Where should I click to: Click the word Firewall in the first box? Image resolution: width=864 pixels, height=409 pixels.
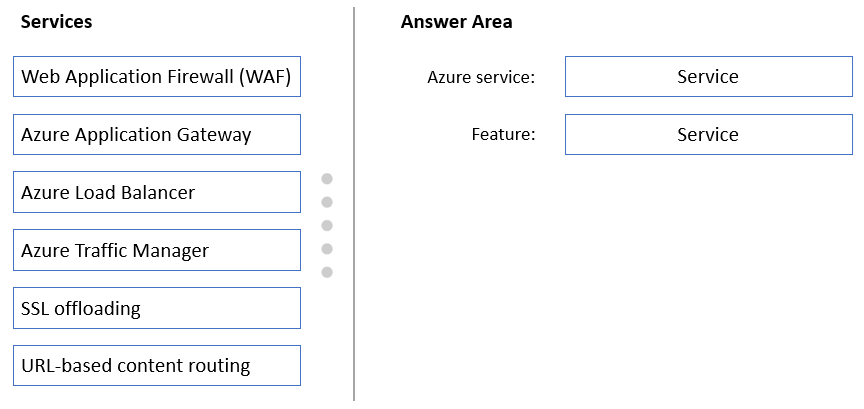[201, 76]
